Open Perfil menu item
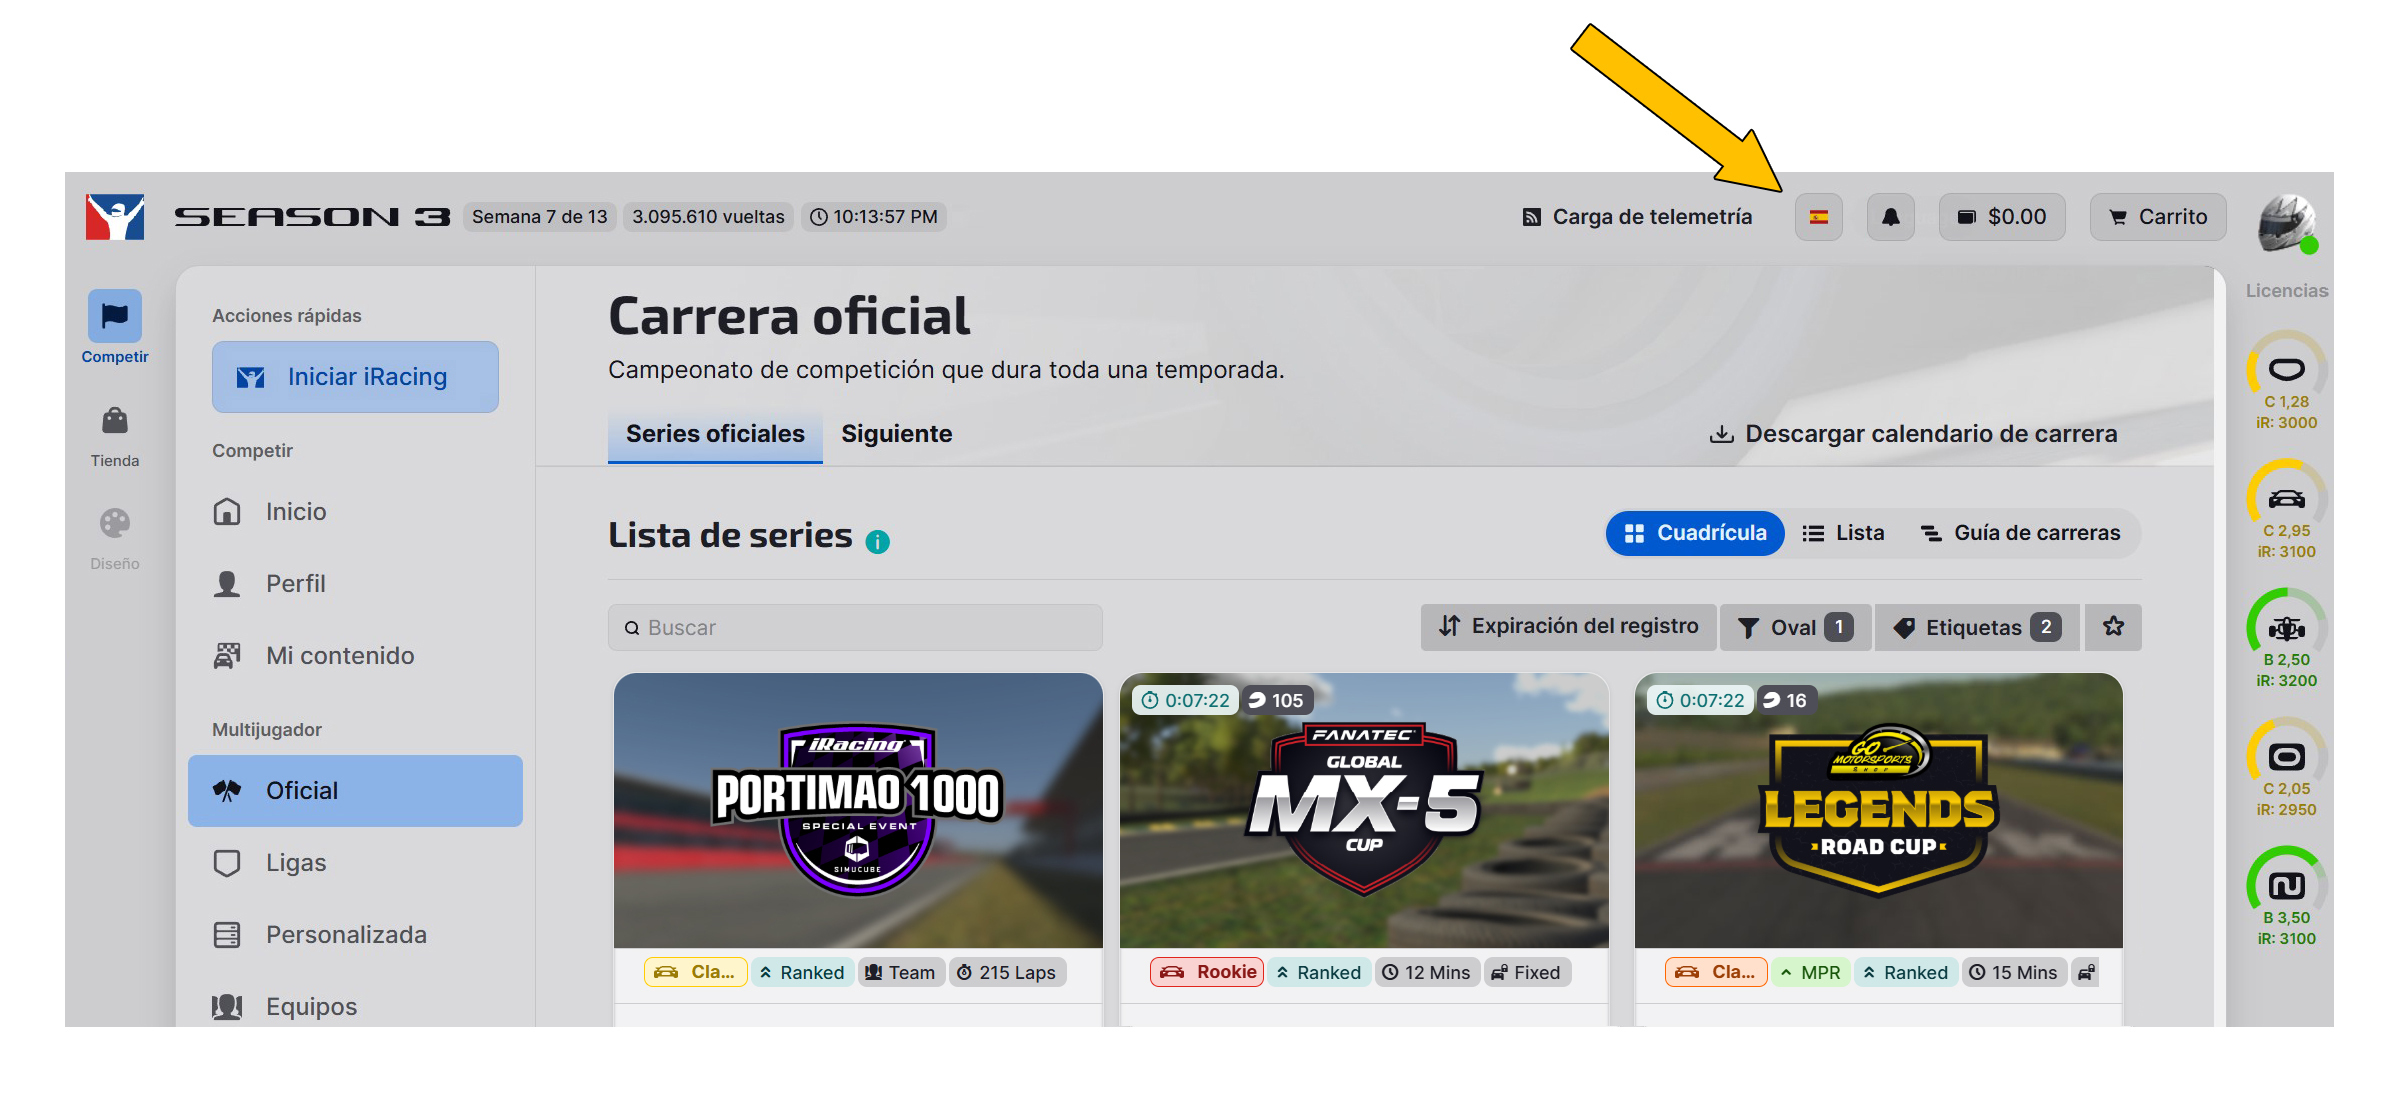The height and width of the screenshot is (1095, 2400). [355, 584]
